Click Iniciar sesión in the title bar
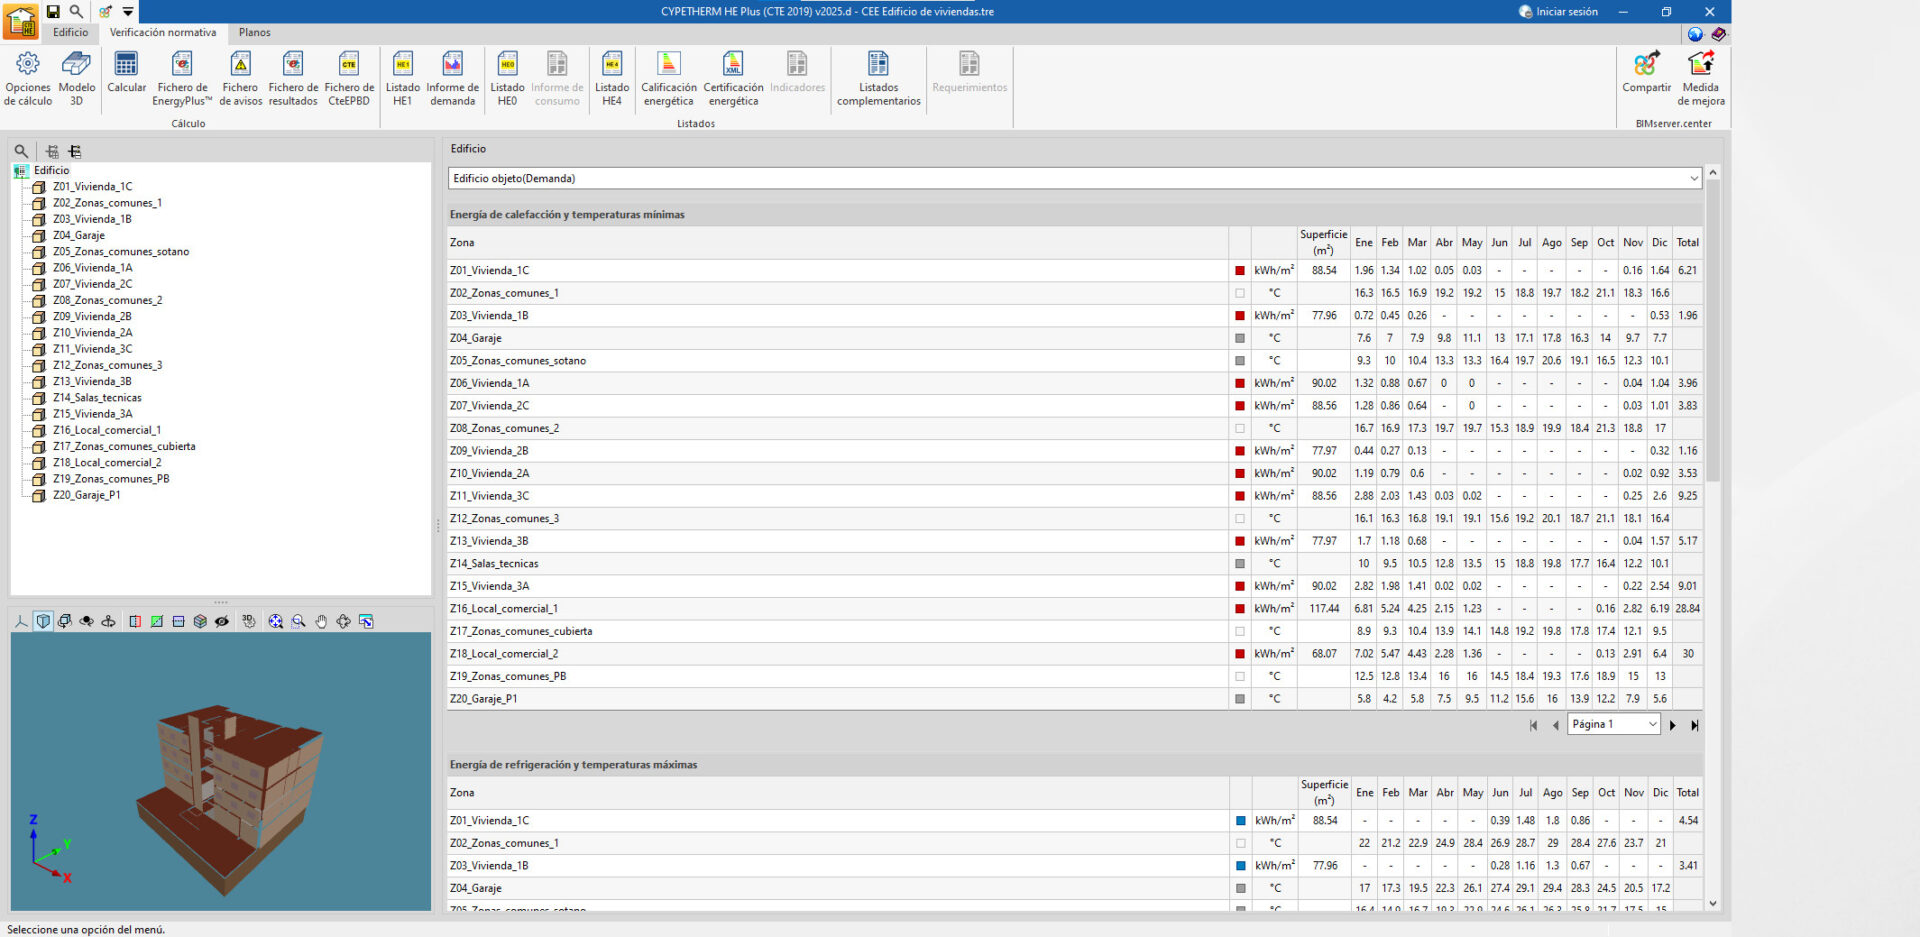Screen dimensions: 1920x937 point(1558,12)
